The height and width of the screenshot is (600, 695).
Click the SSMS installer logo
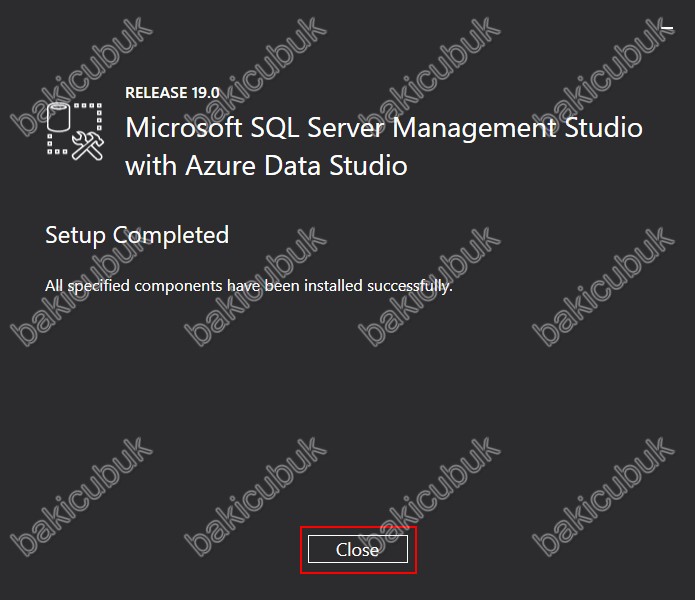[75, 131]
